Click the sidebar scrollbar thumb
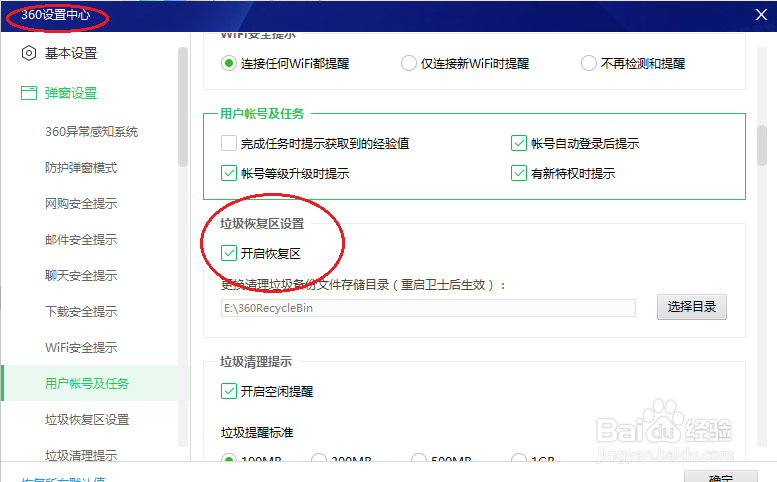Screen dimensions: 777x482 coord(183,107)
